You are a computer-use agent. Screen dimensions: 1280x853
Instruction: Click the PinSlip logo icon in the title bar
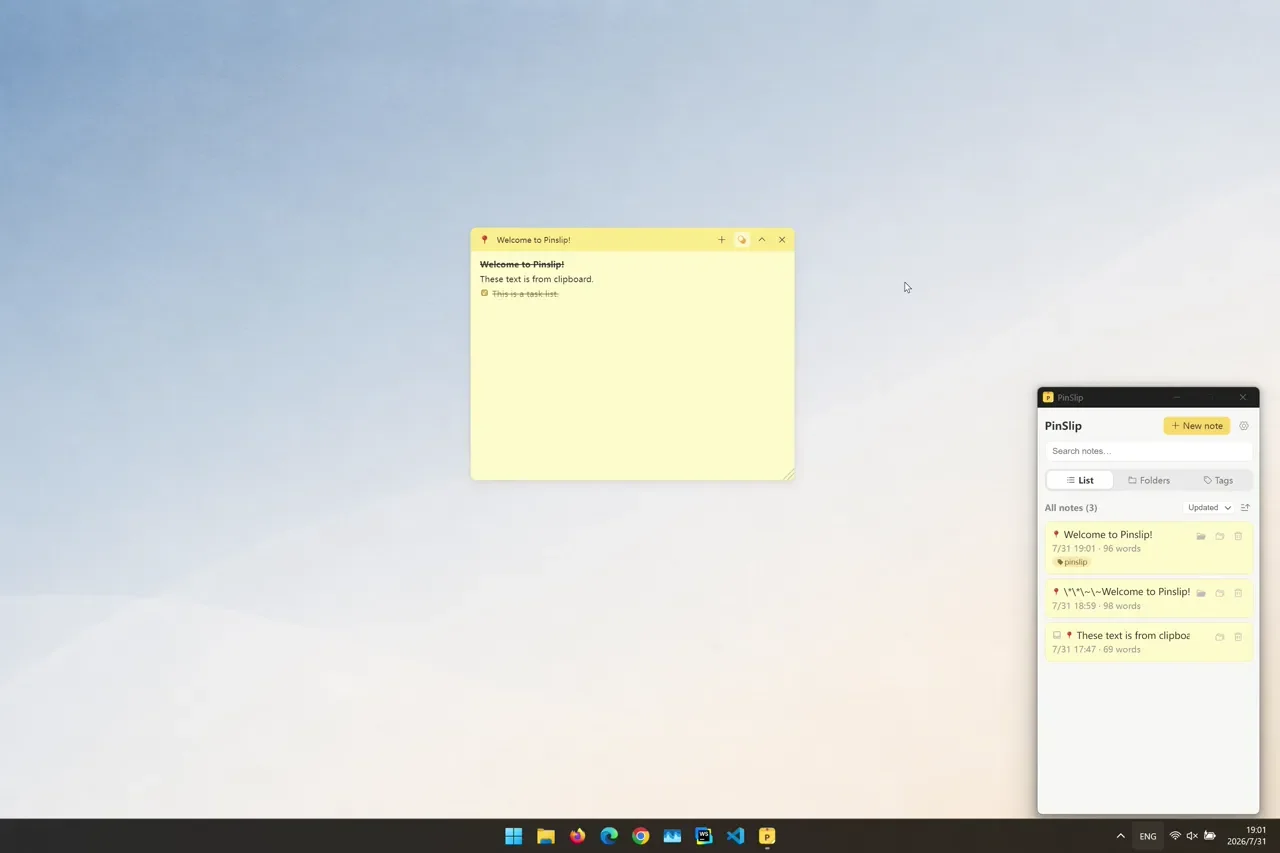(x=1048, y=397)
